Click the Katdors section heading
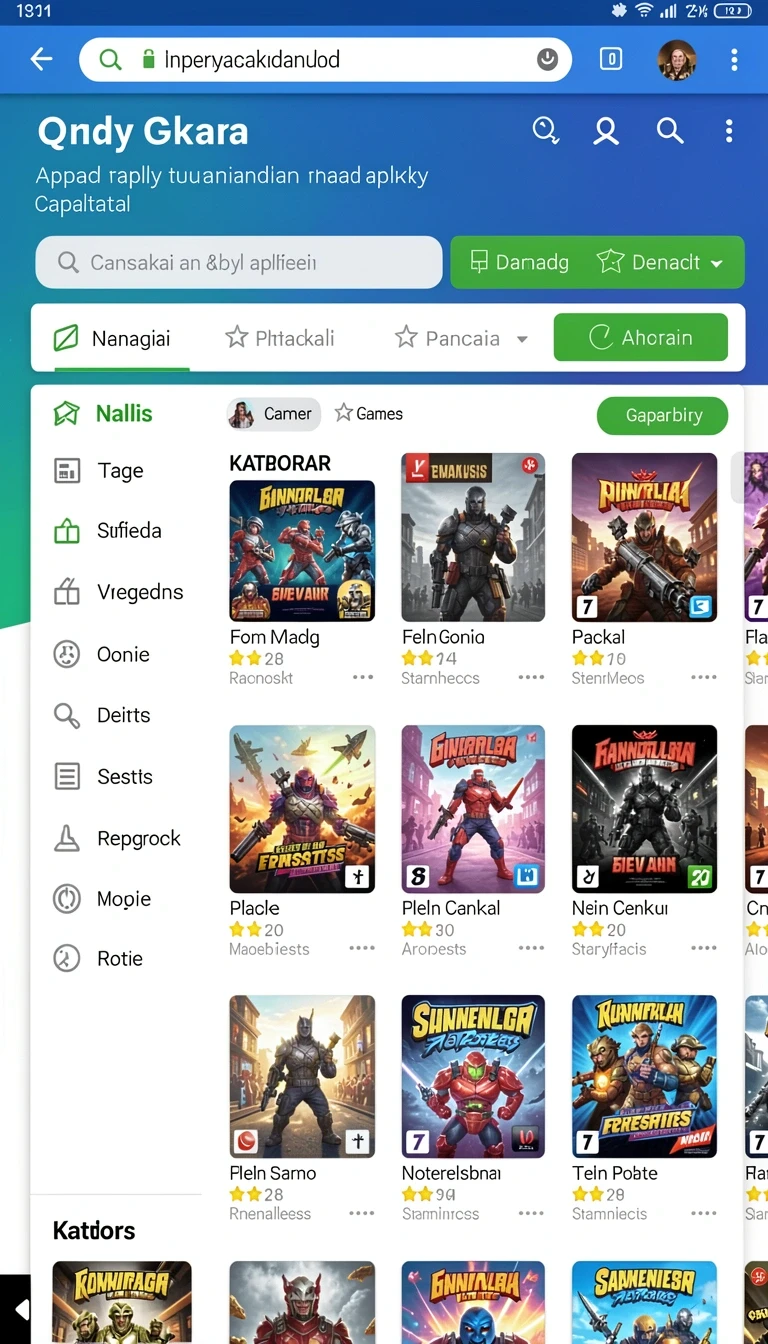This screenshot has height=1344, width=768. [94, 1231]
